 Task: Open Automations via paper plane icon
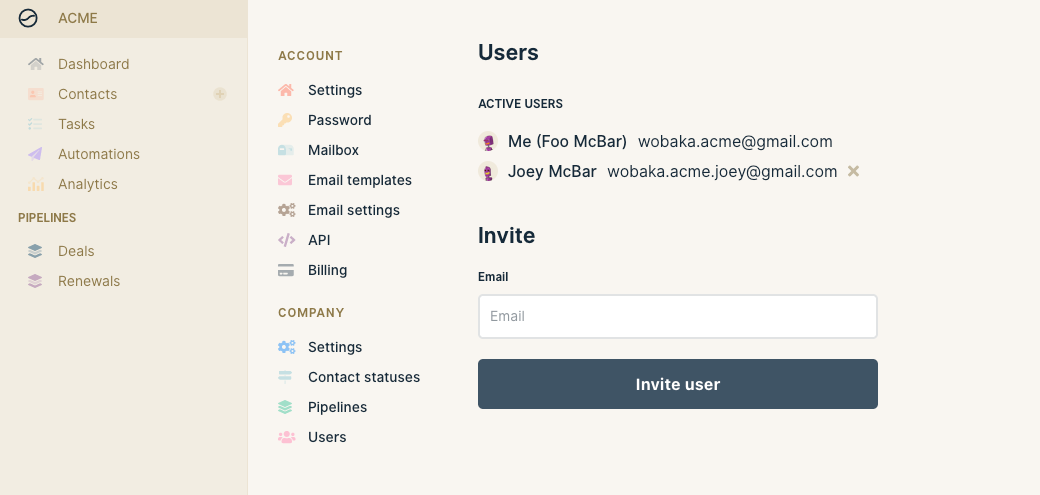[36, 154]
